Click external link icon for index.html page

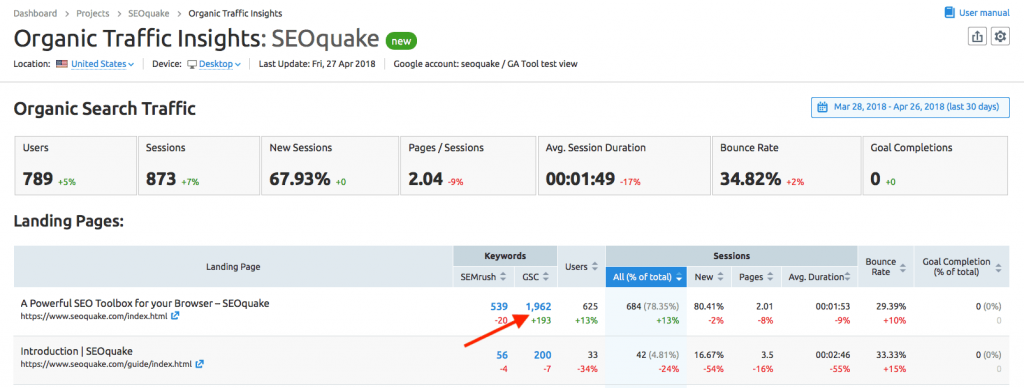pos(175,315)
